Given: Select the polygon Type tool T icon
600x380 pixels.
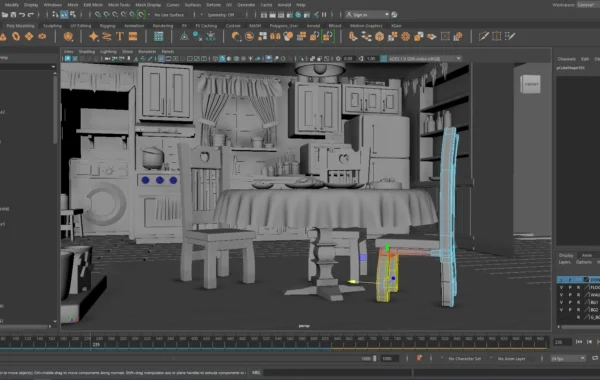Looking at the screenshot, I should (x=120, y=36).
